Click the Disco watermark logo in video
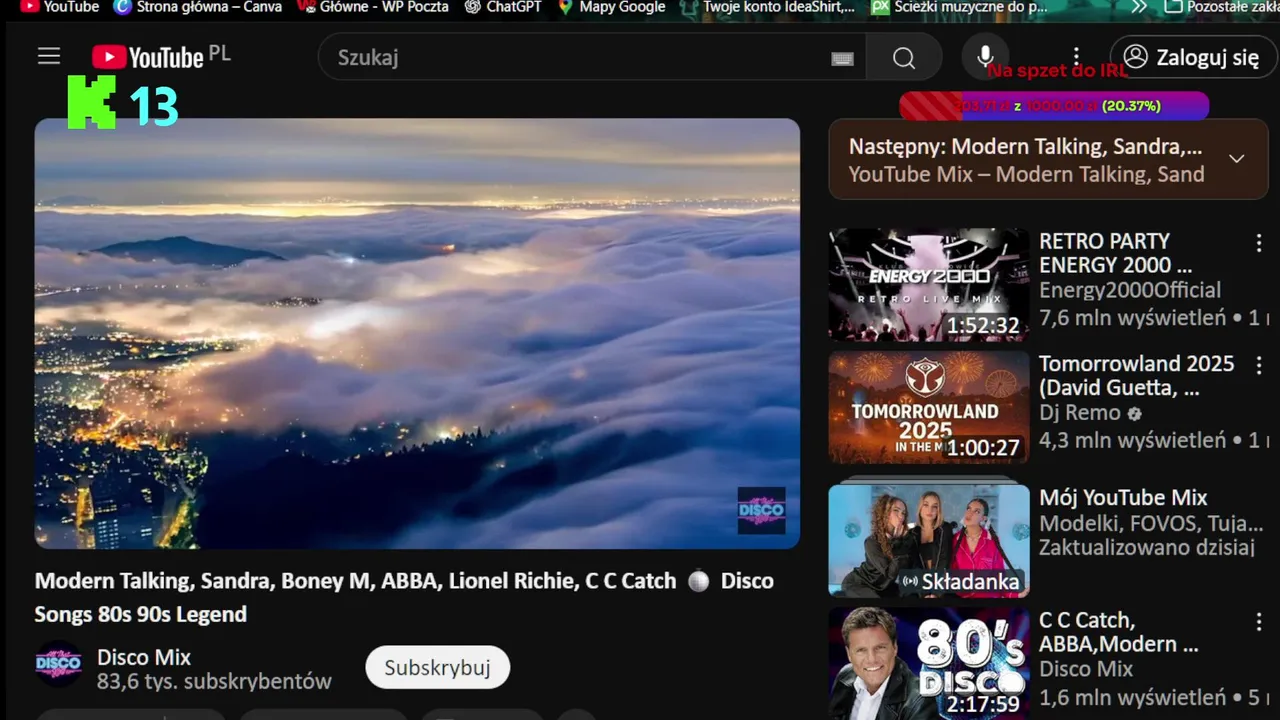1280x720 pixels. point(761,511)
